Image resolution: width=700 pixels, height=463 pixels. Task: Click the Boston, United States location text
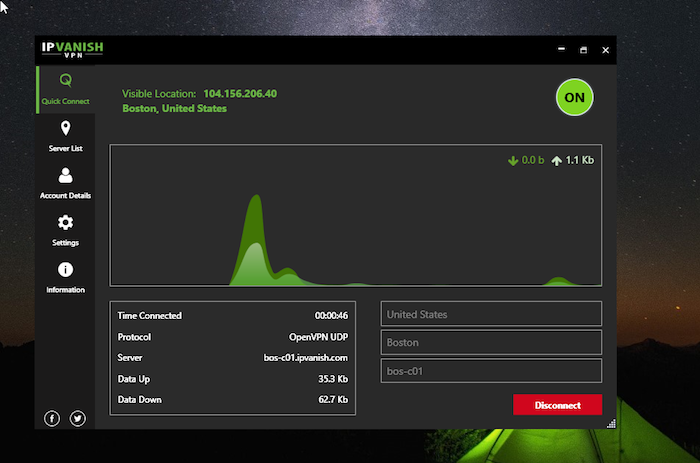(175, 108)
